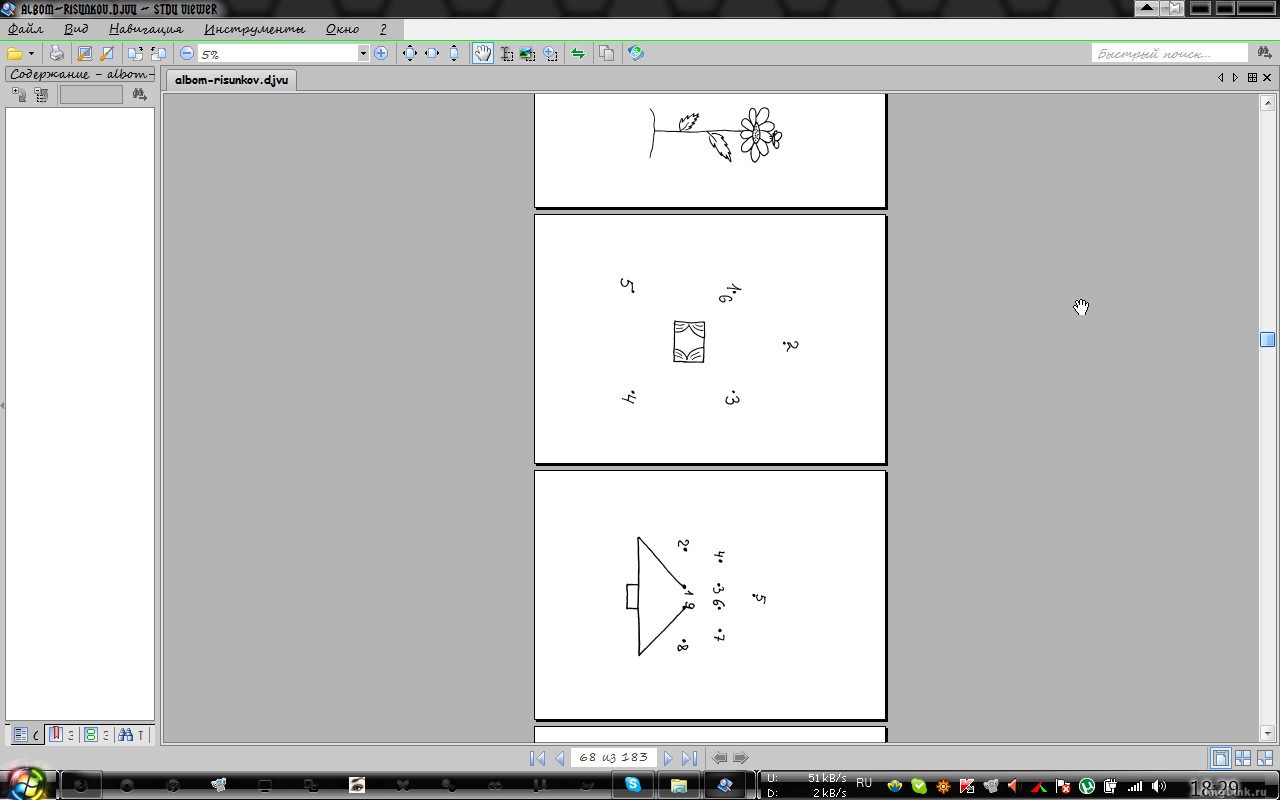Click the vertical scrollbar thumb
The image size is (1280, 800).
tap(1267, 340)
